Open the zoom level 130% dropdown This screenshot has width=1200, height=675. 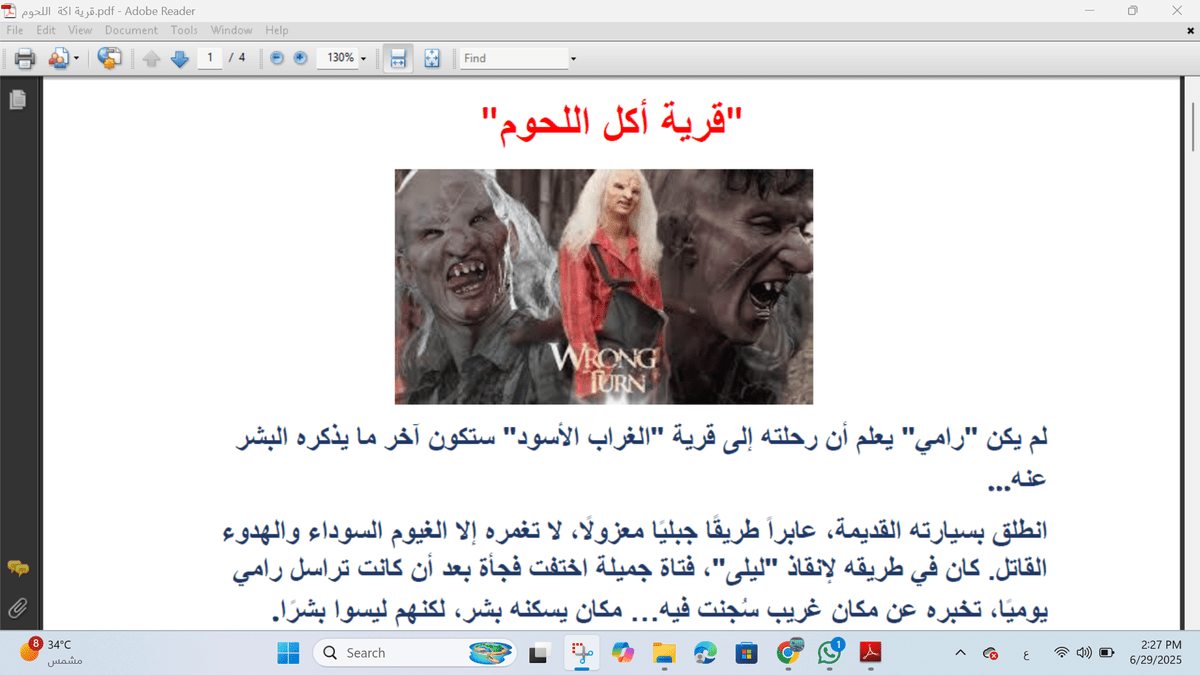[x=342, y=58]
